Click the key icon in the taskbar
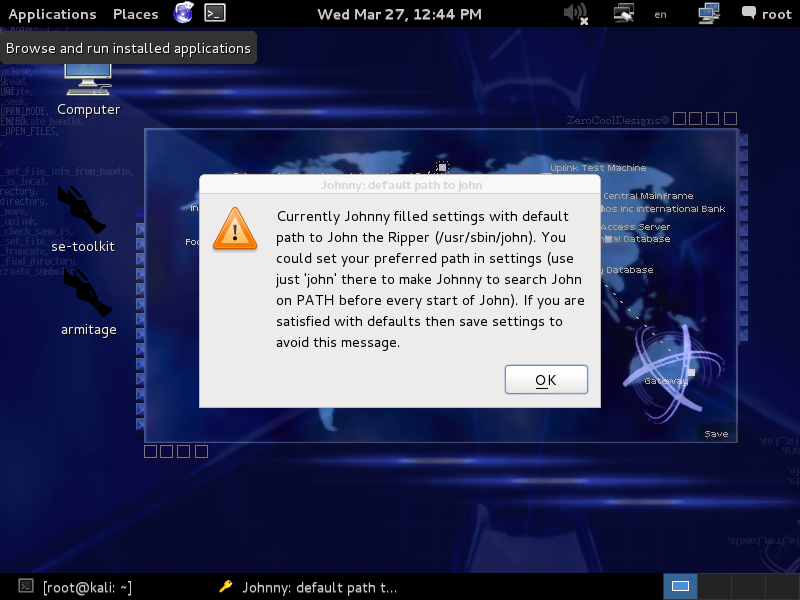This screenshot has width=800, height=600. coord(226,586)
